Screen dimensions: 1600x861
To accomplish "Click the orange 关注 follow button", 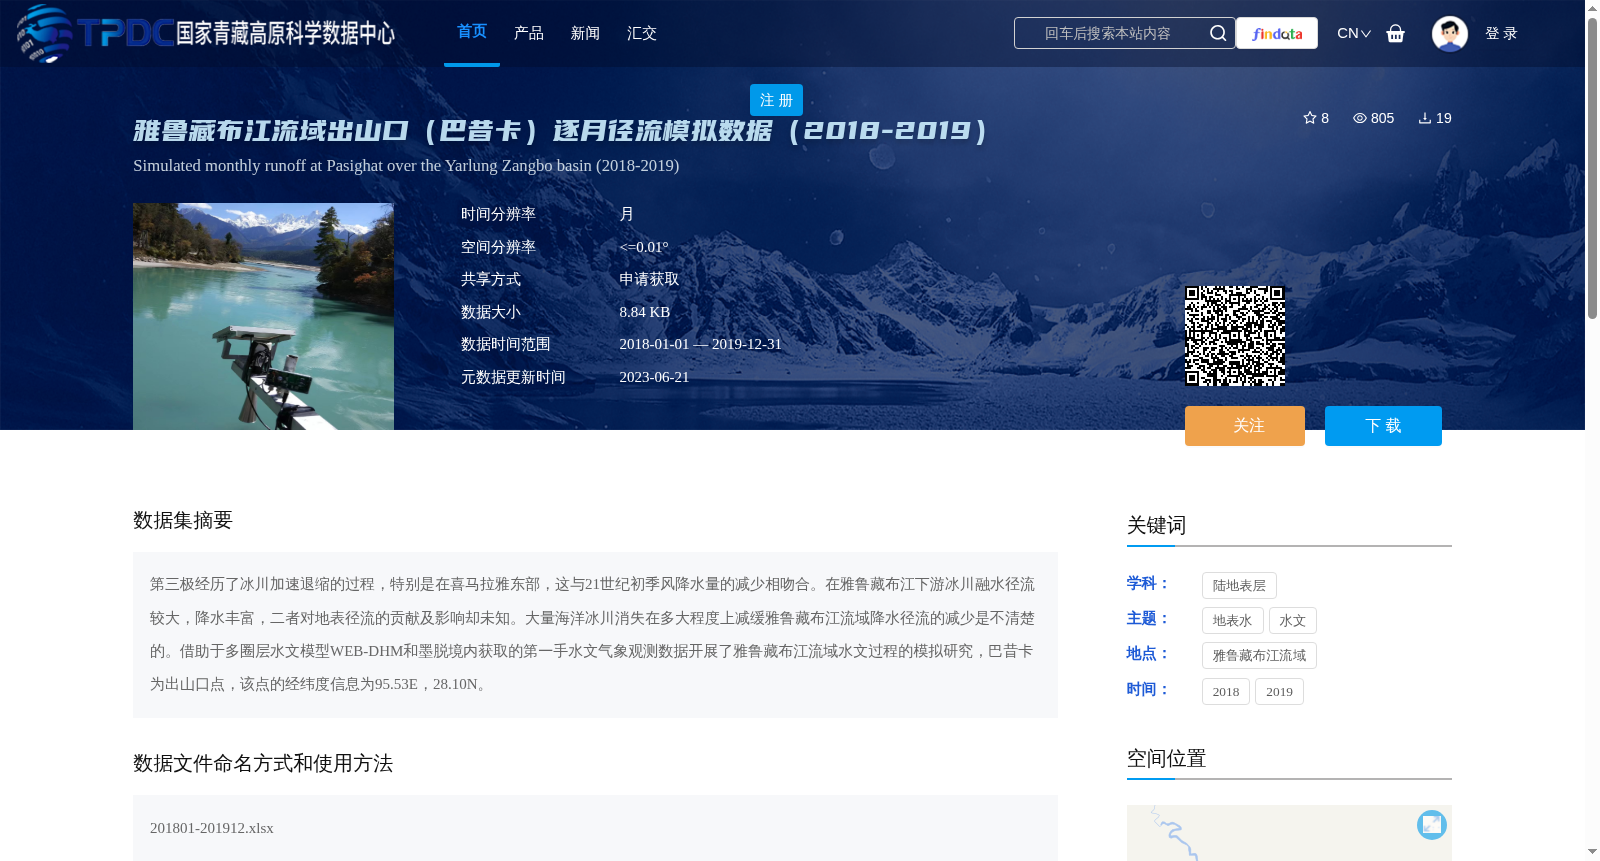I will pyautogui.click(x=1245, y=426).
